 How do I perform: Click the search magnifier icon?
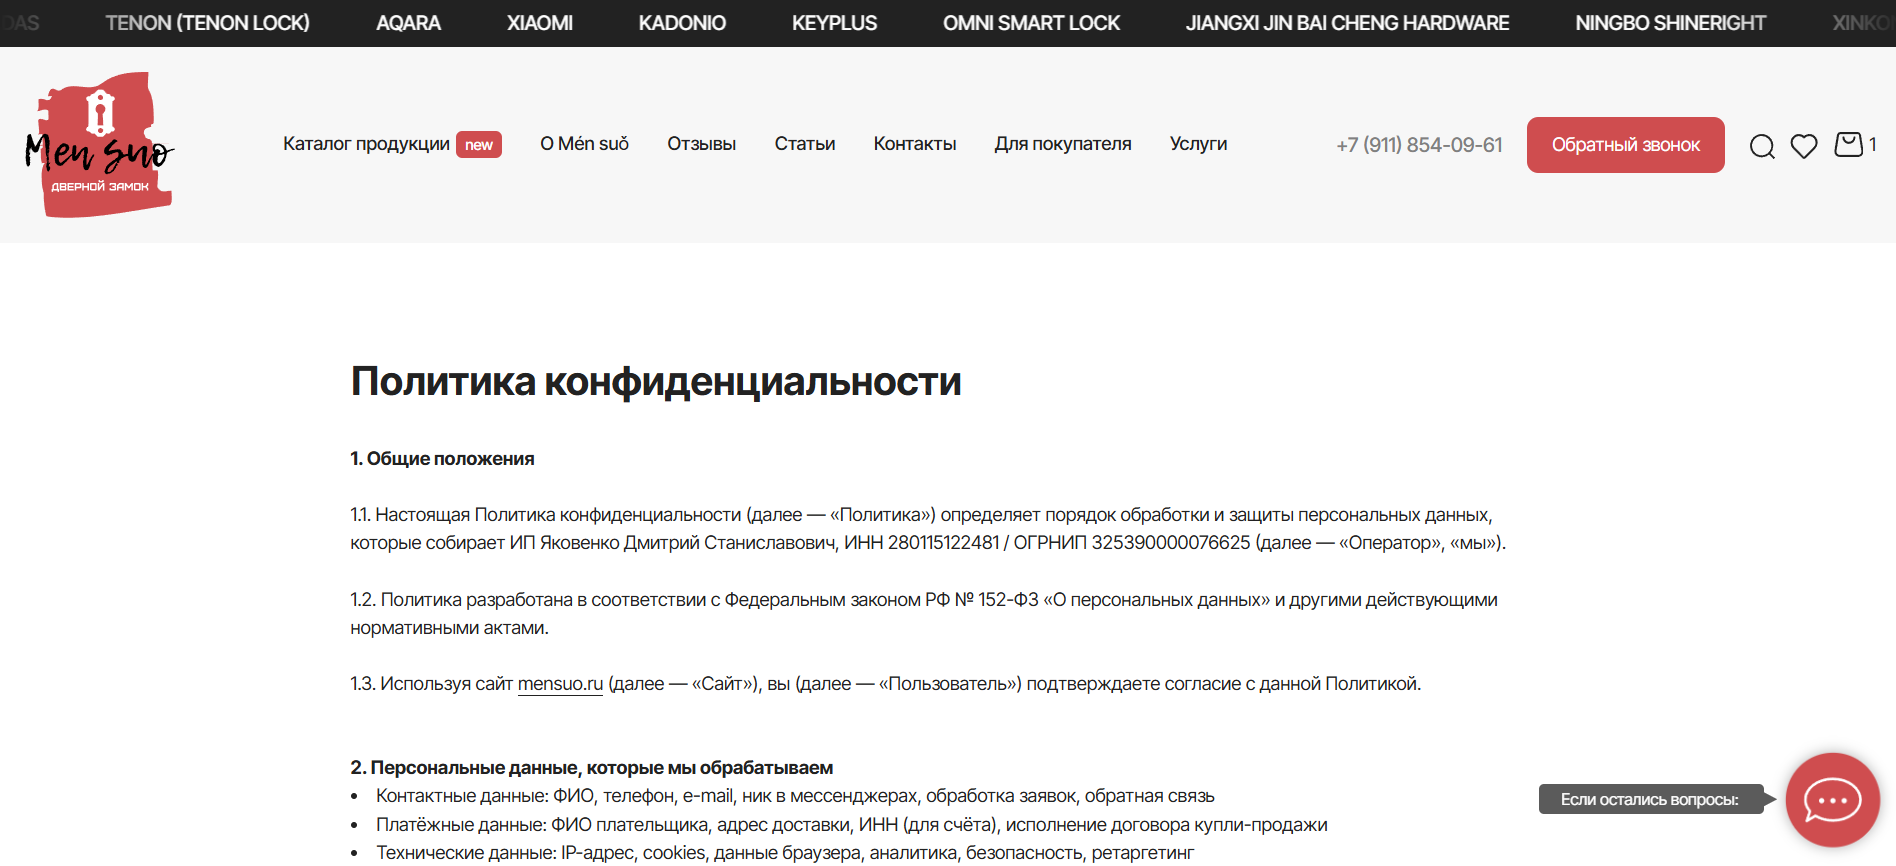(1762, 146)
